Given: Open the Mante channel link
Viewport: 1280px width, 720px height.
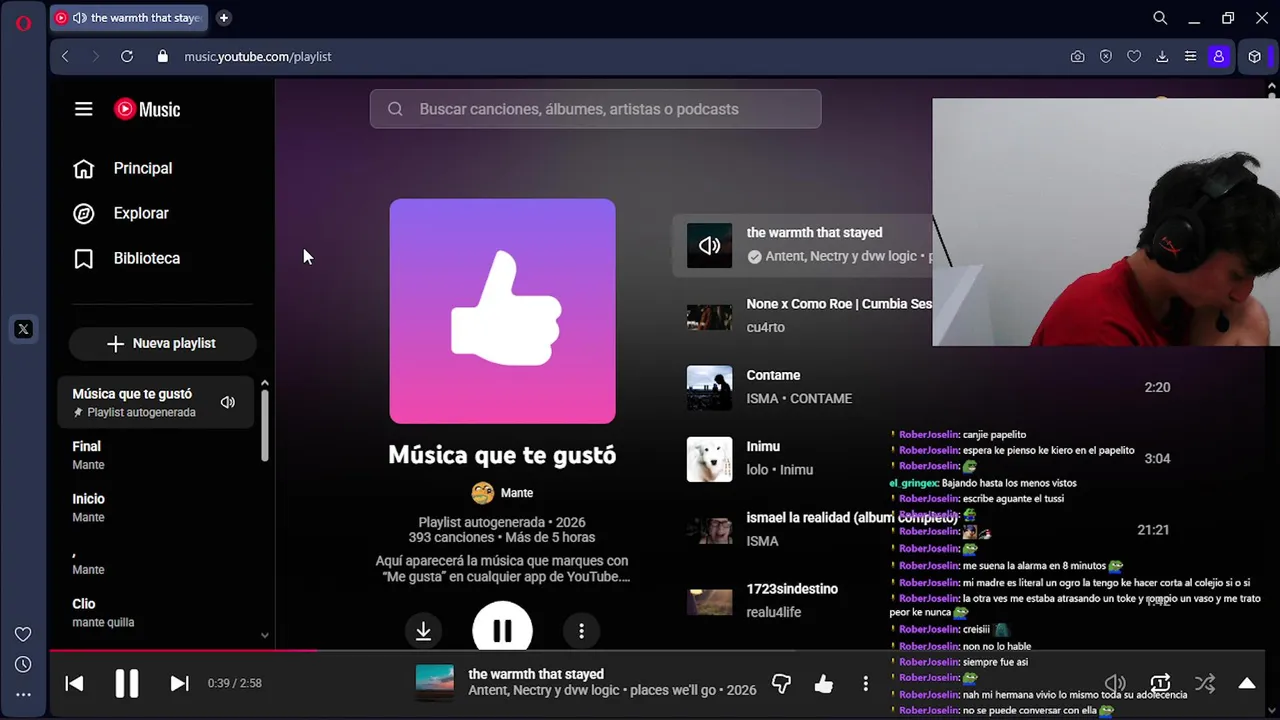Looking at the screenshot, I should coord(516,493).
